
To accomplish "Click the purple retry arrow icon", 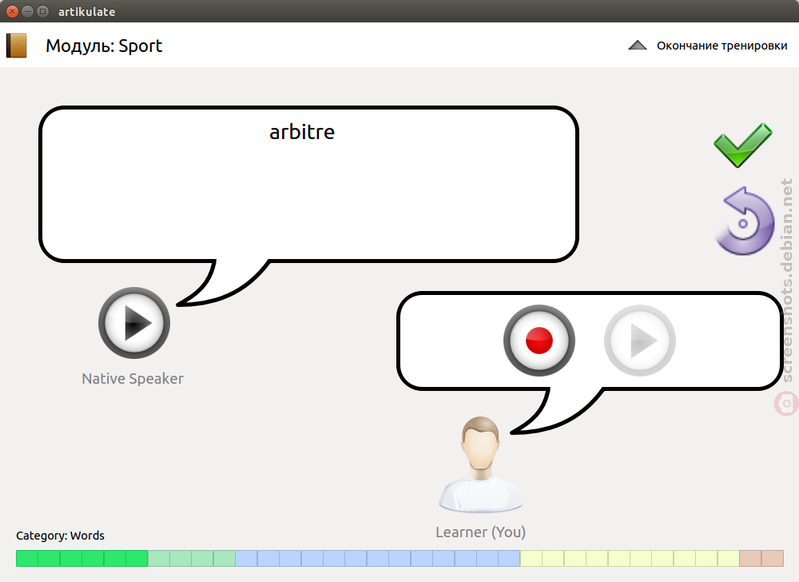I will point(745,221).
